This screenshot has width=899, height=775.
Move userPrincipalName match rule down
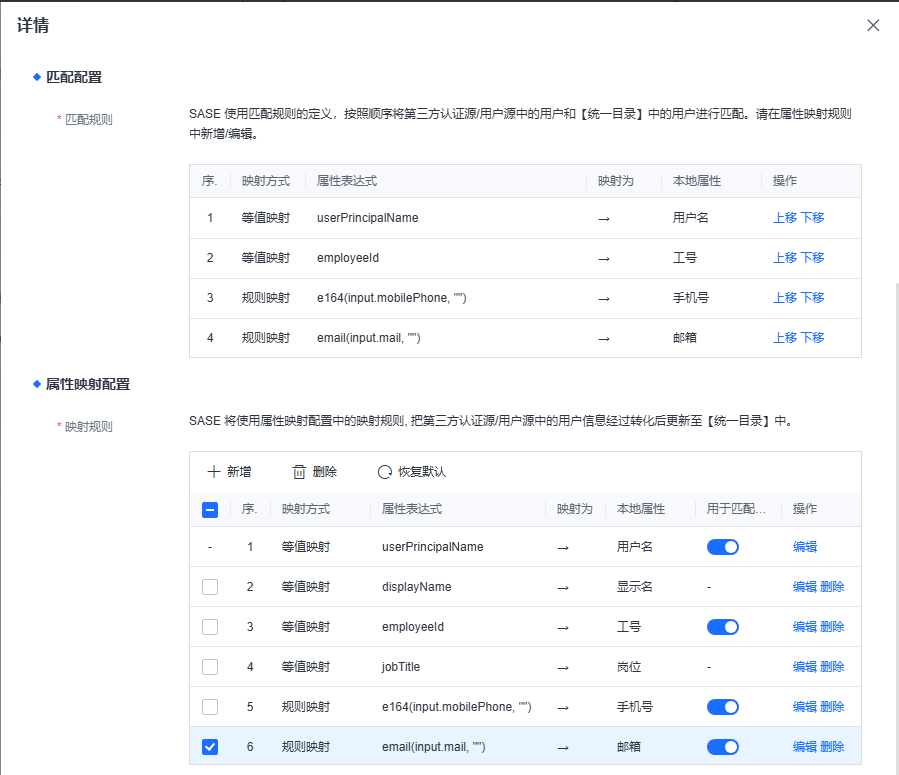(812, 218)
